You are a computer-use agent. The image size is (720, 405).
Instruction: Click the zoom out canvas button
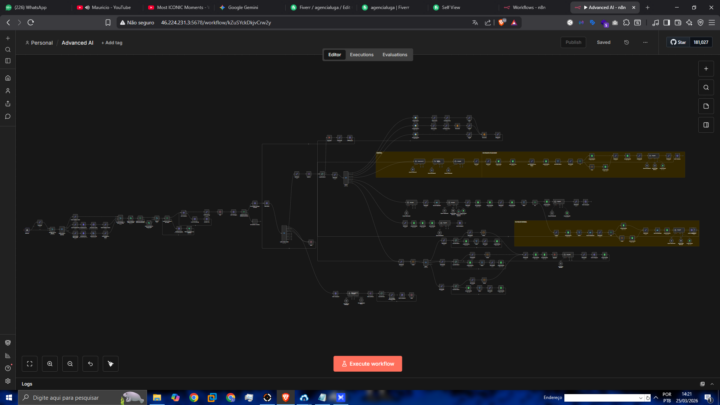(70, 364)
